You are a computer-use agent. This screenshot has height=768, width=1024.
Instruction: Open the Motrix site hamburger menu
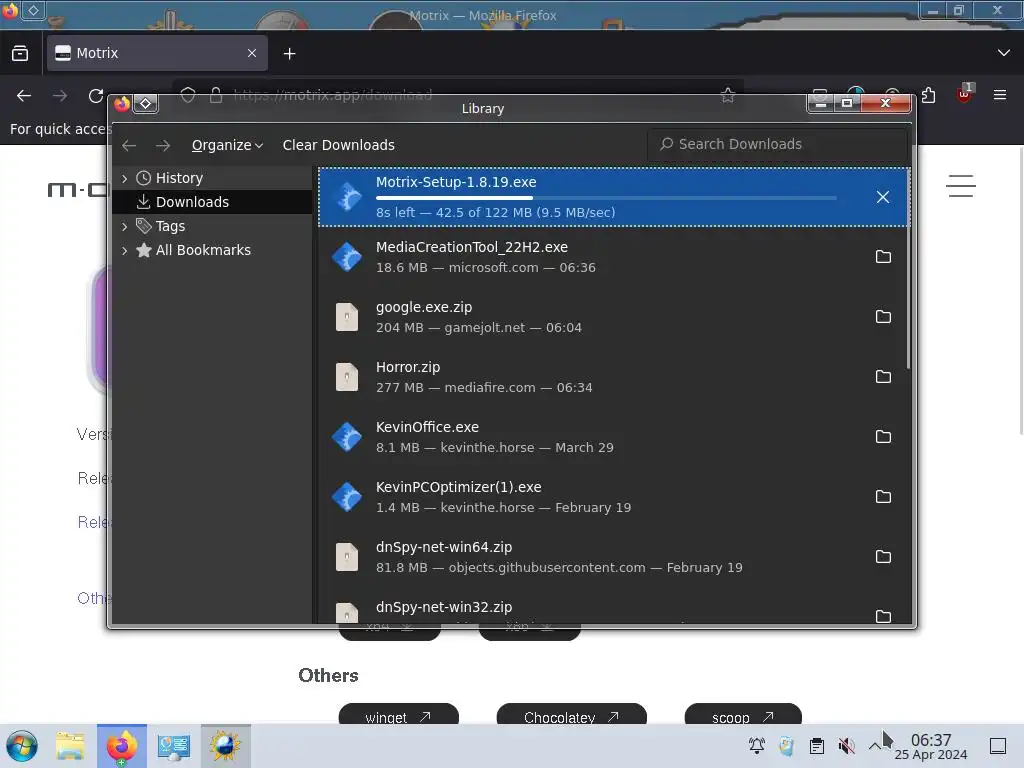[961, 186]
